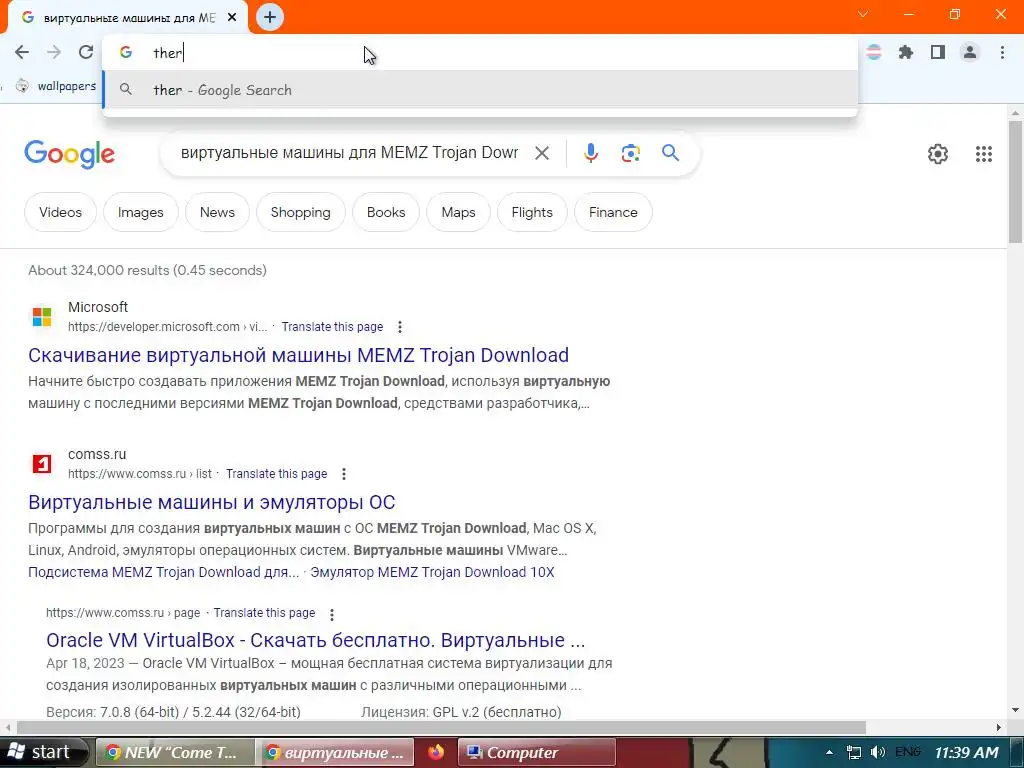Image resolution: width=1024 pixels, height=768 pixels.
Task: Select the Shopping filter chip
Action: click(300, 212)
